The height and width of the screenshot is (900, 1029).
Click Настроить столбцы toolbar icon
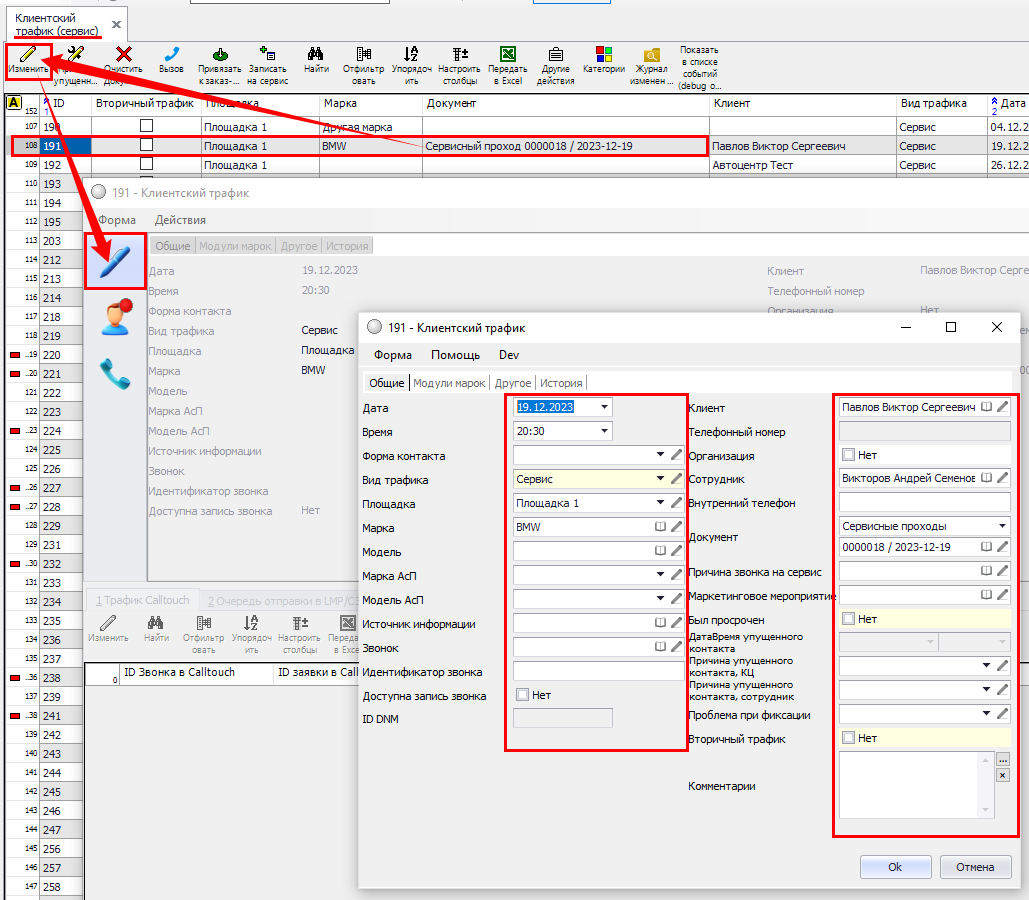[x=460, y=54]
